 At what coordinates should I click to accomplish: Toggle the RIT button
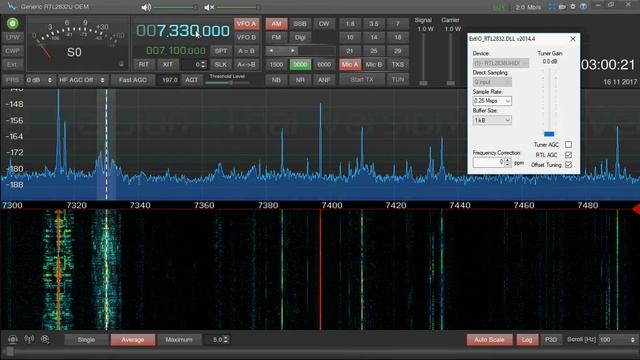[144, 64]
